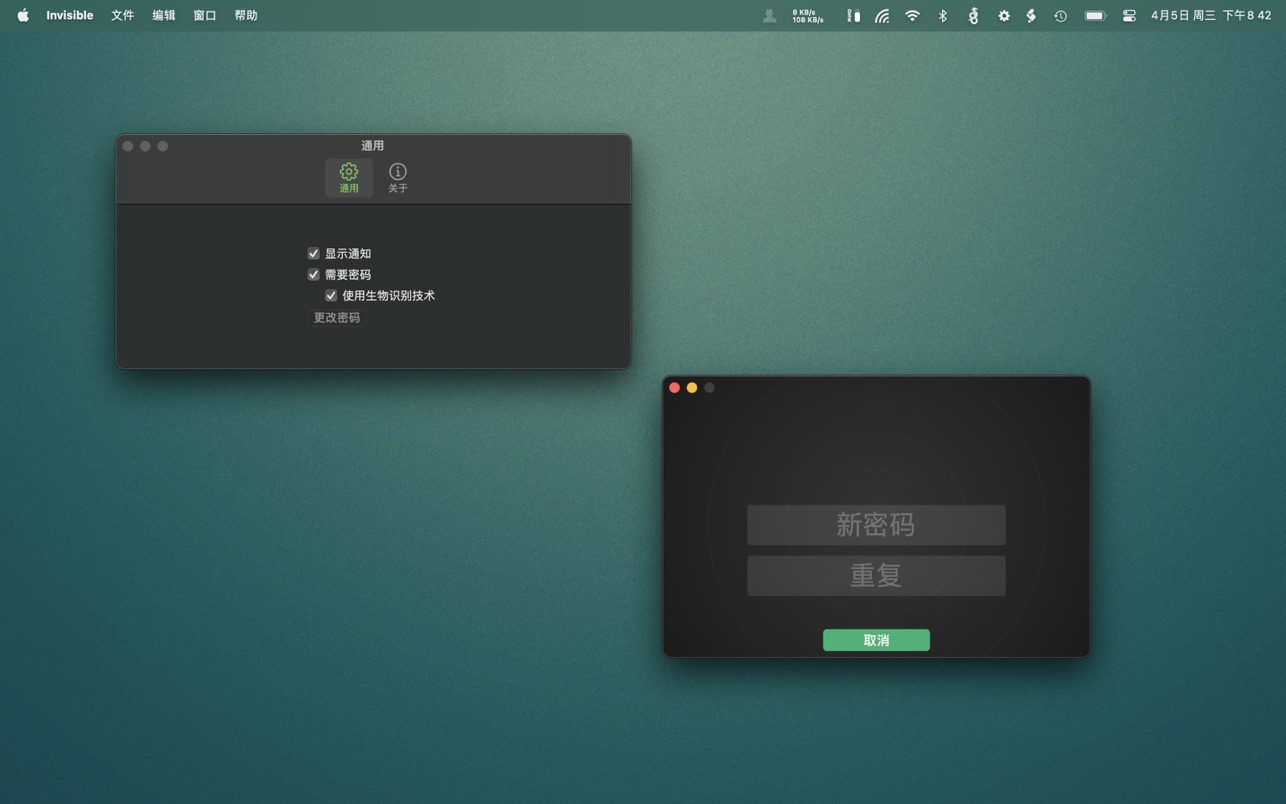This screenshot has width=1286, height=804.
Task: Switch to the 关于 info tab
Action: (397, 177)
